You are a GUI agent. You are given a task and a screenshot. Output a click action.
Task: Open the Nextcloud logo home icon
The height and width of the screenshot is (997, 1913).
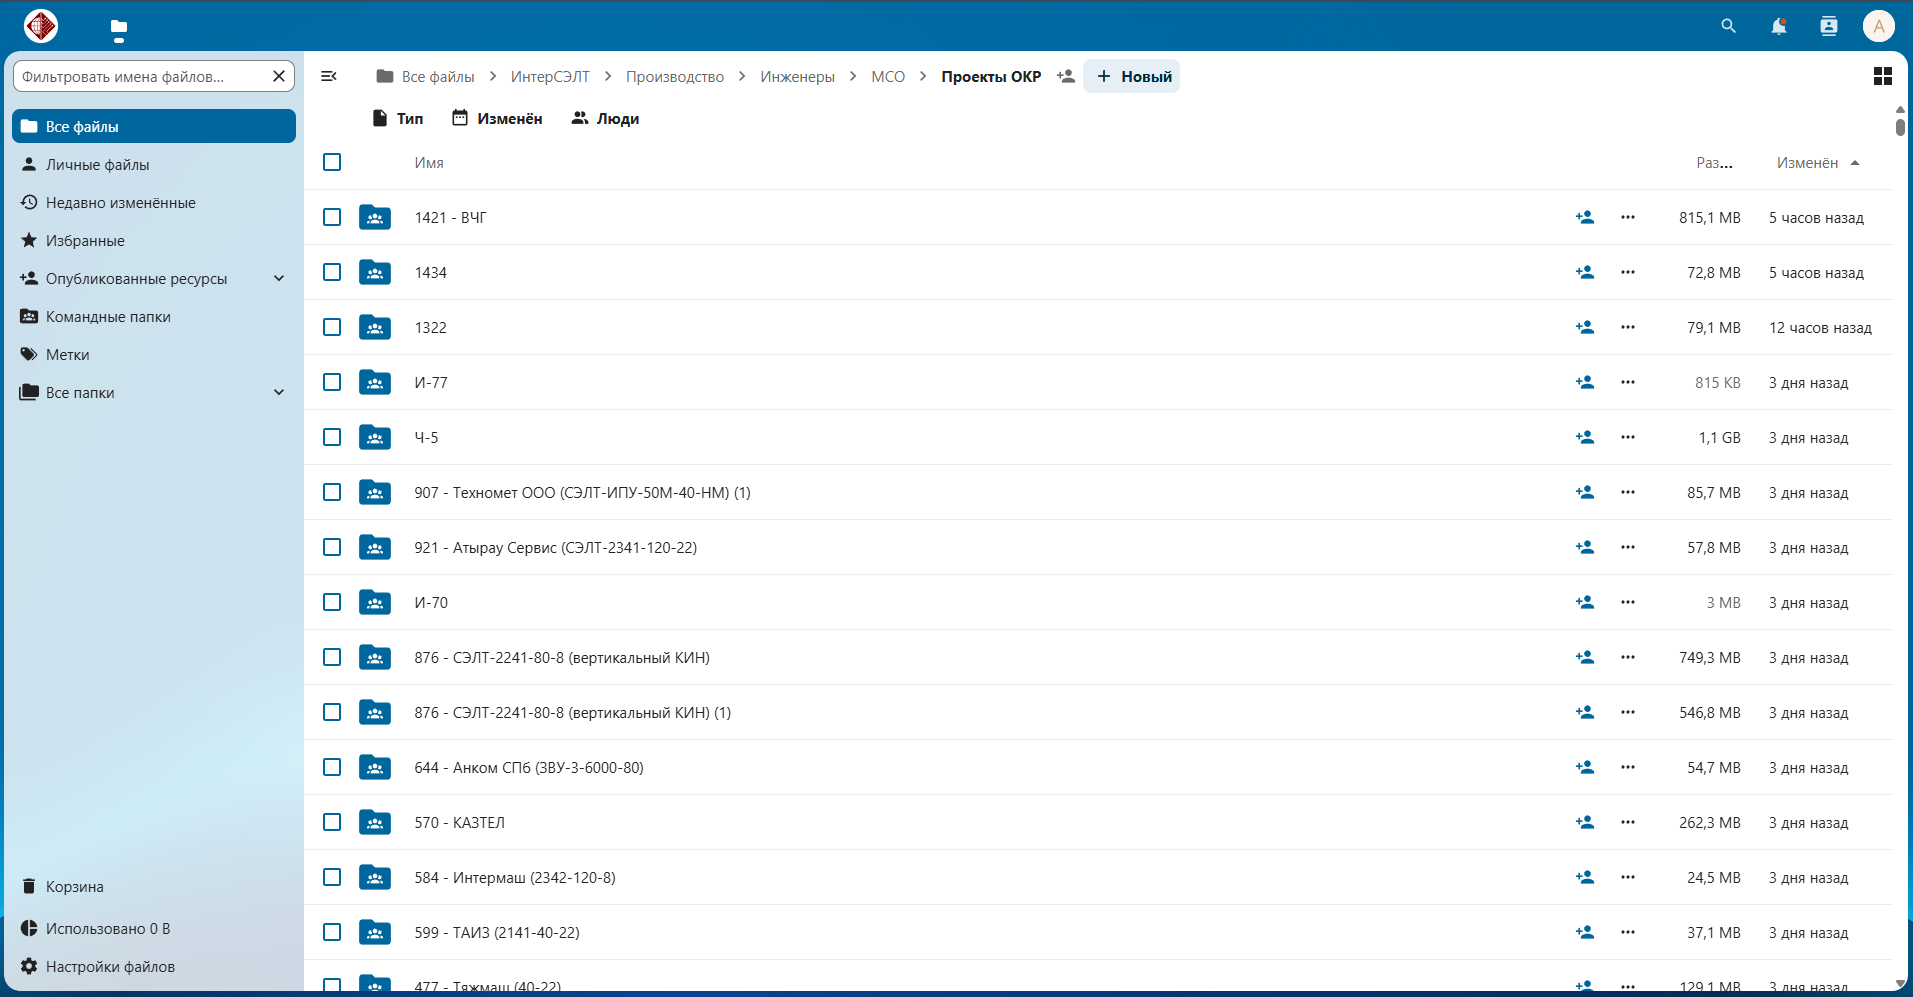pyautogui.click(x=41, y=26)
